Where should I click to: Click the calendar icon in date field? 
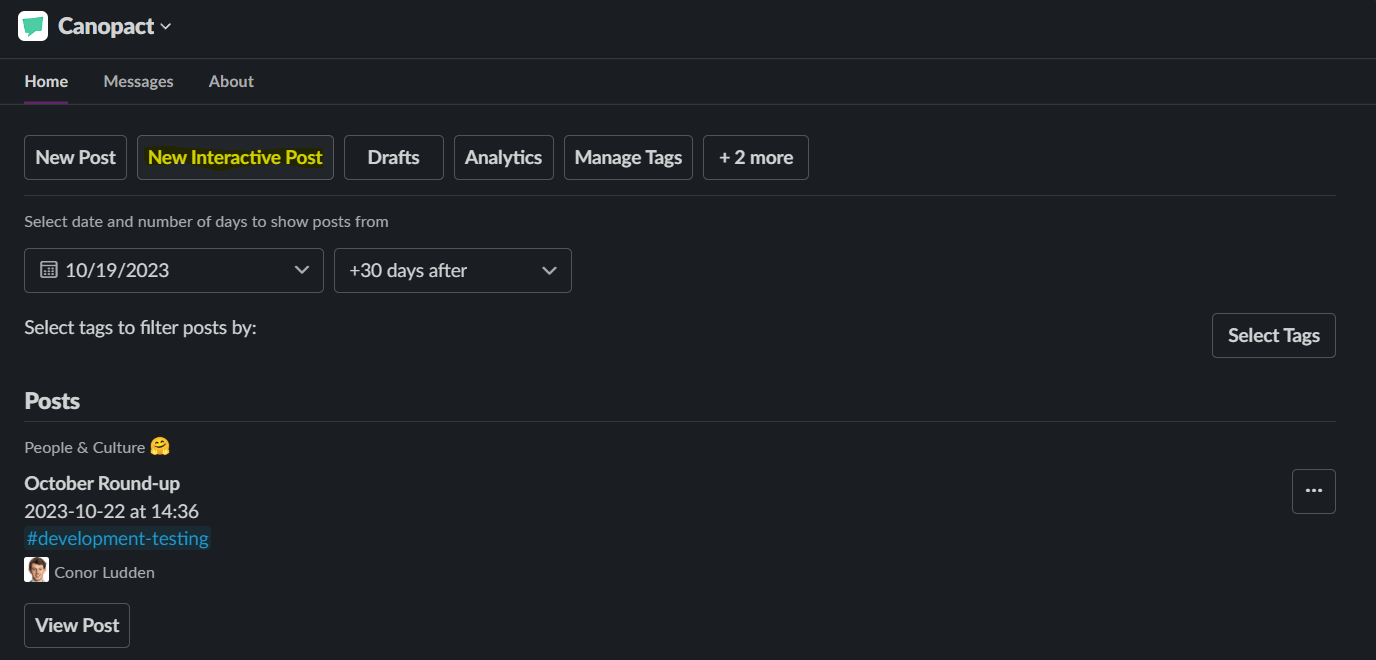(x=48, y=270)
